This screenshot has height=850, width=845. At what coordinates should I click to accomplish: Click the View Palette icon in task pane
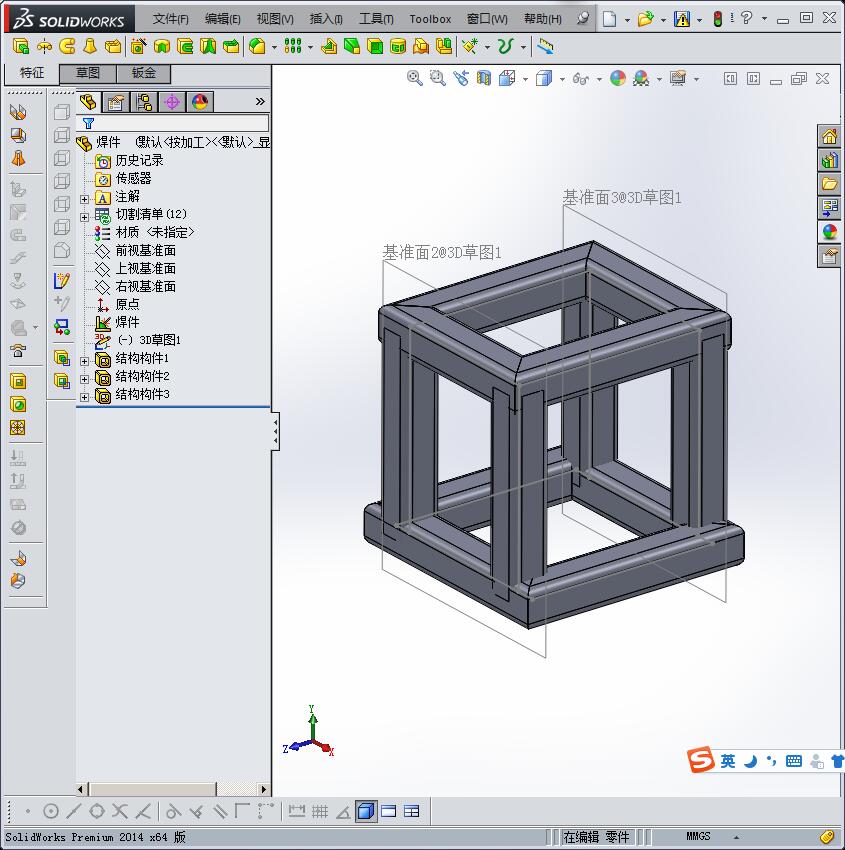pos(829,208)
